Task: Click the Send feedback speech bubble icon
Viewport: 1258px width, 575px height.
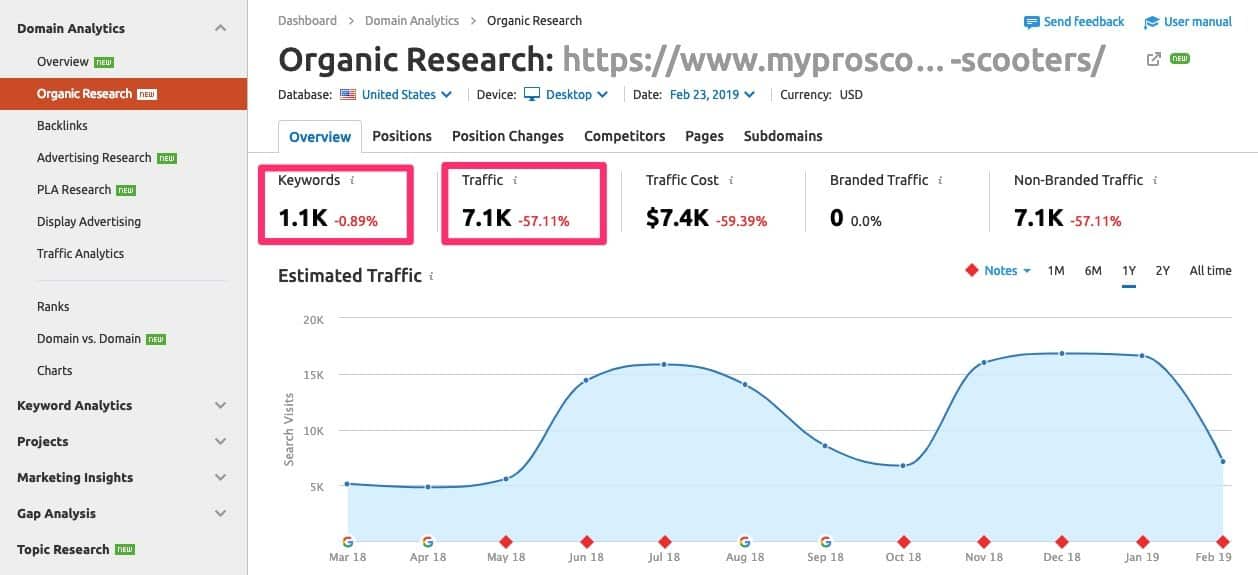Action: (1031, 22)
